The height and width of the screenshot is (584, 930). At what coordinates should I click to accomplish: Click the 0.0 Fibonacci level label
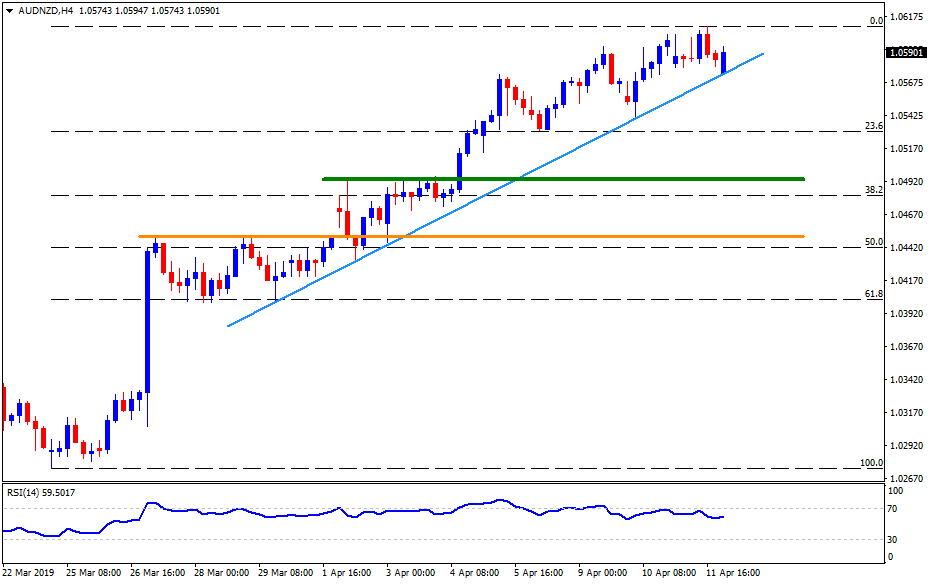[875, 21]
